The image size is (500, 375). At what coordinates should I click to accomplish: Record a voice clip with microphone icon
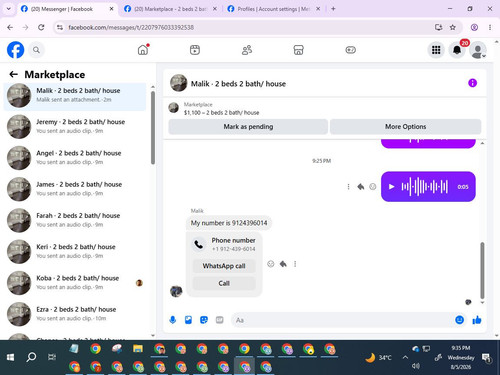pos(173,320)
